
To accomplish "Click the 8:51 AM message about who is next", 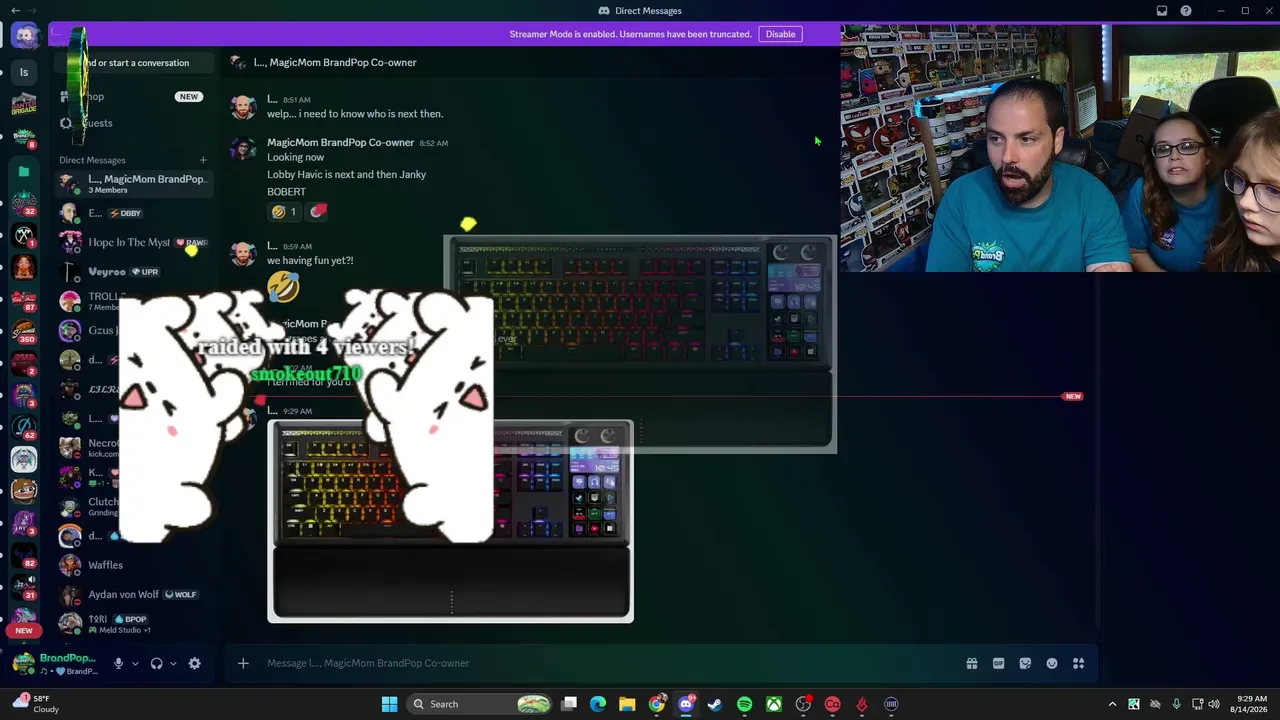I will pos(355,114).
